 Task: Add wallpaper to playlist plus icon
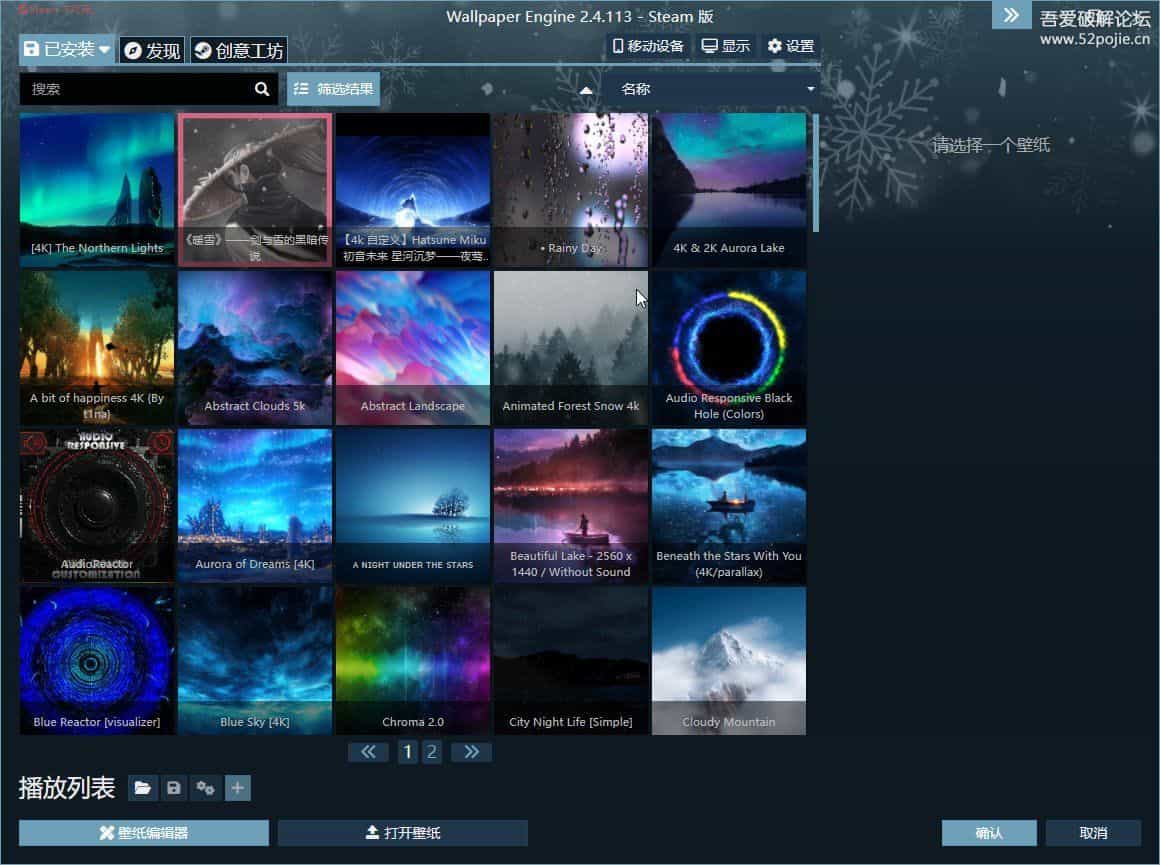237,788
